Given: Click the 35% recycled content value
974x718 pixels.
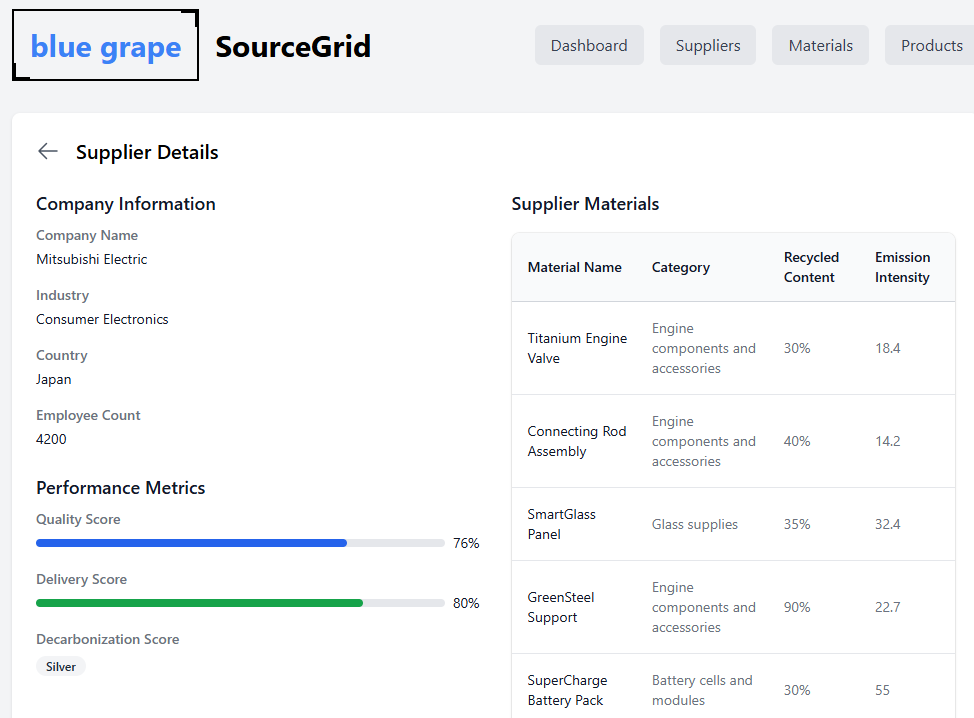Looking at the screenshot, I should [797, 524].
